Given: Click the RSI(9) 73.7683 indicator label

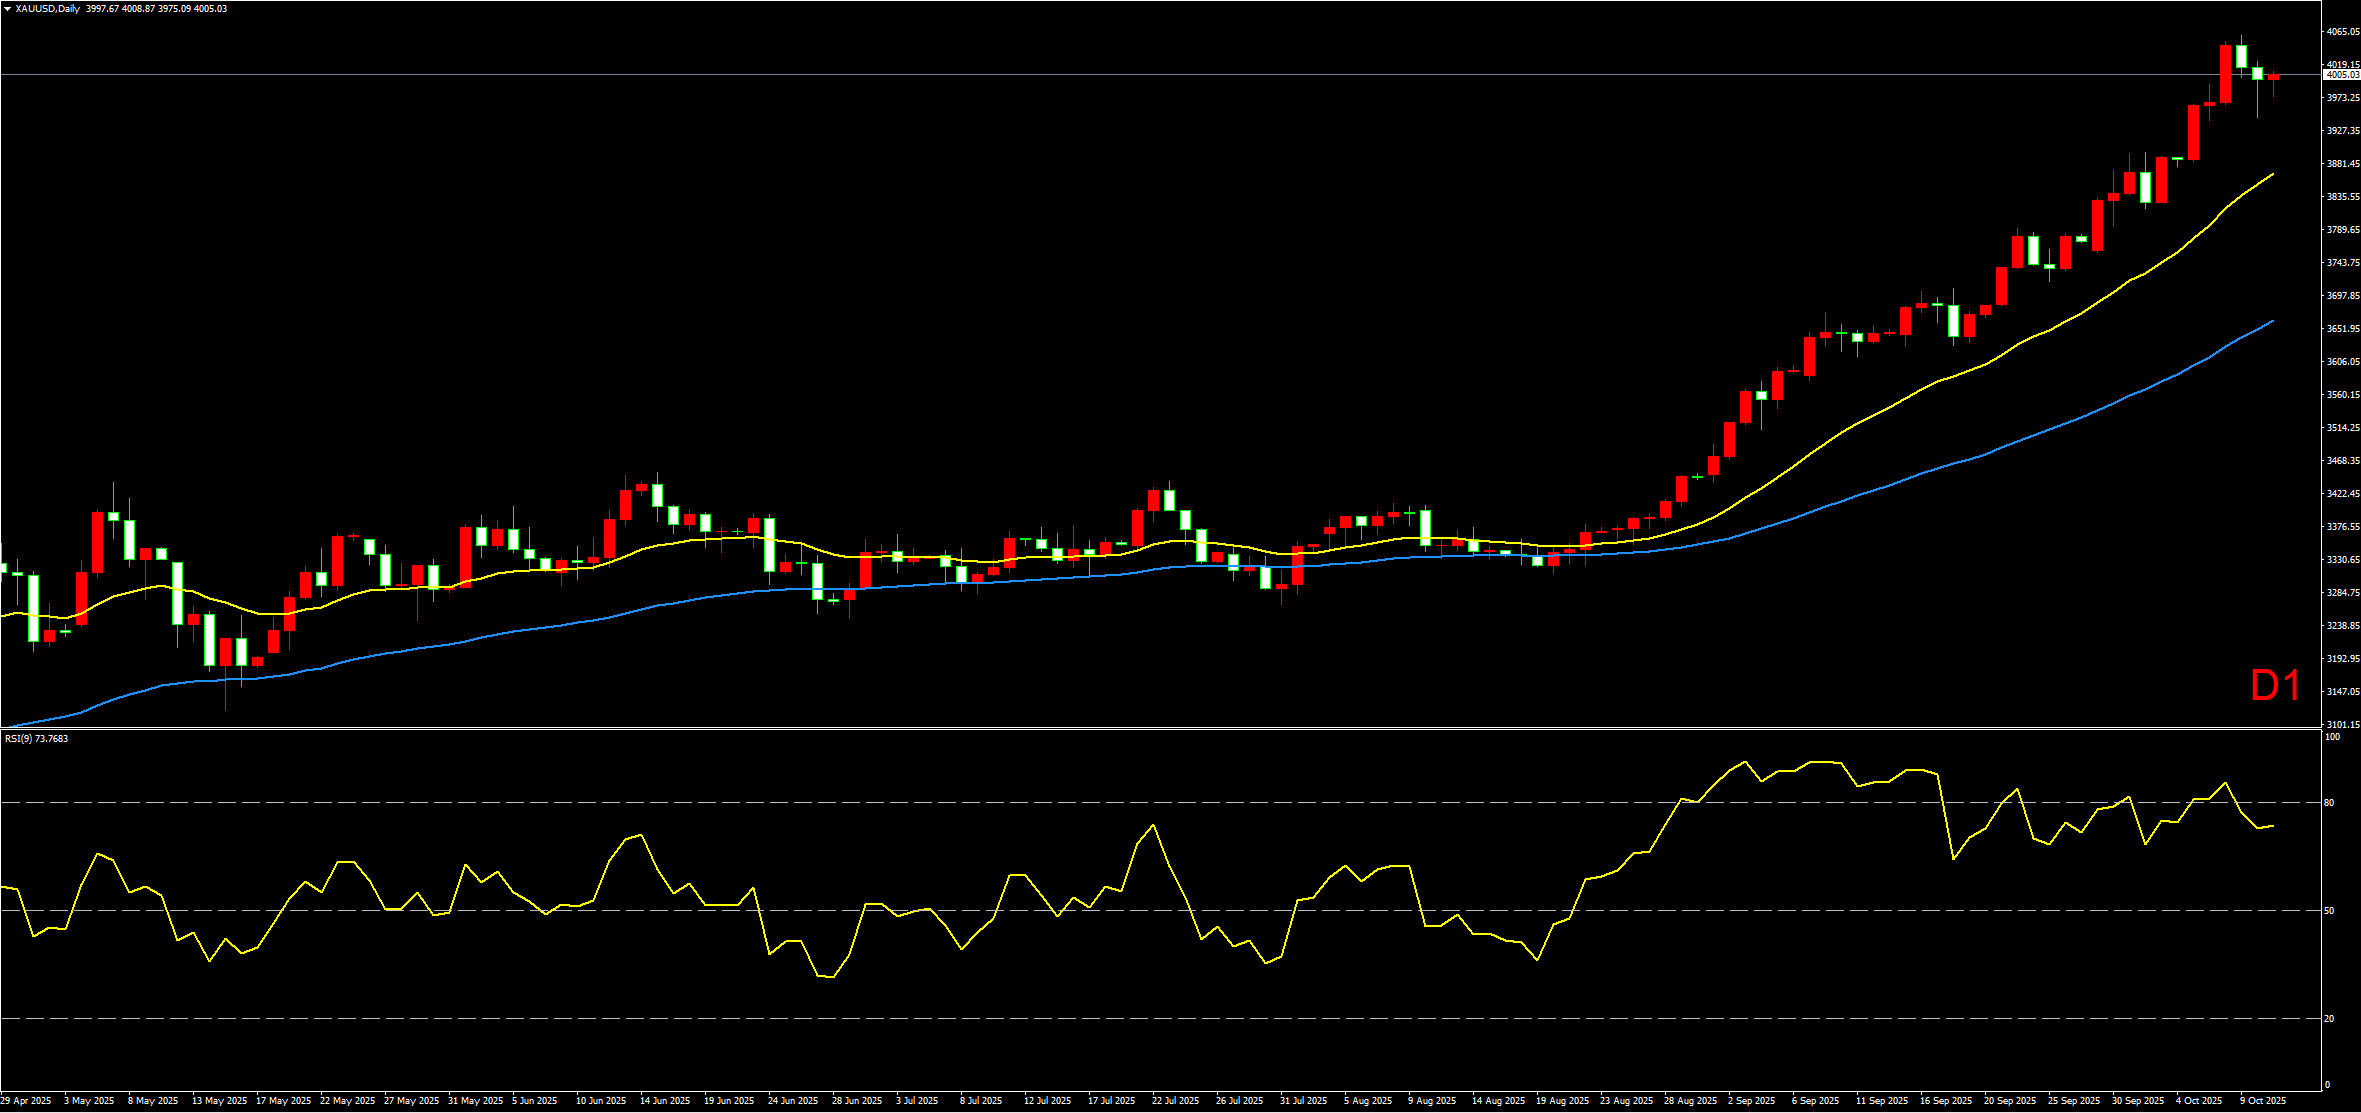Looking at the screenshot, I should tap(37, 739).
